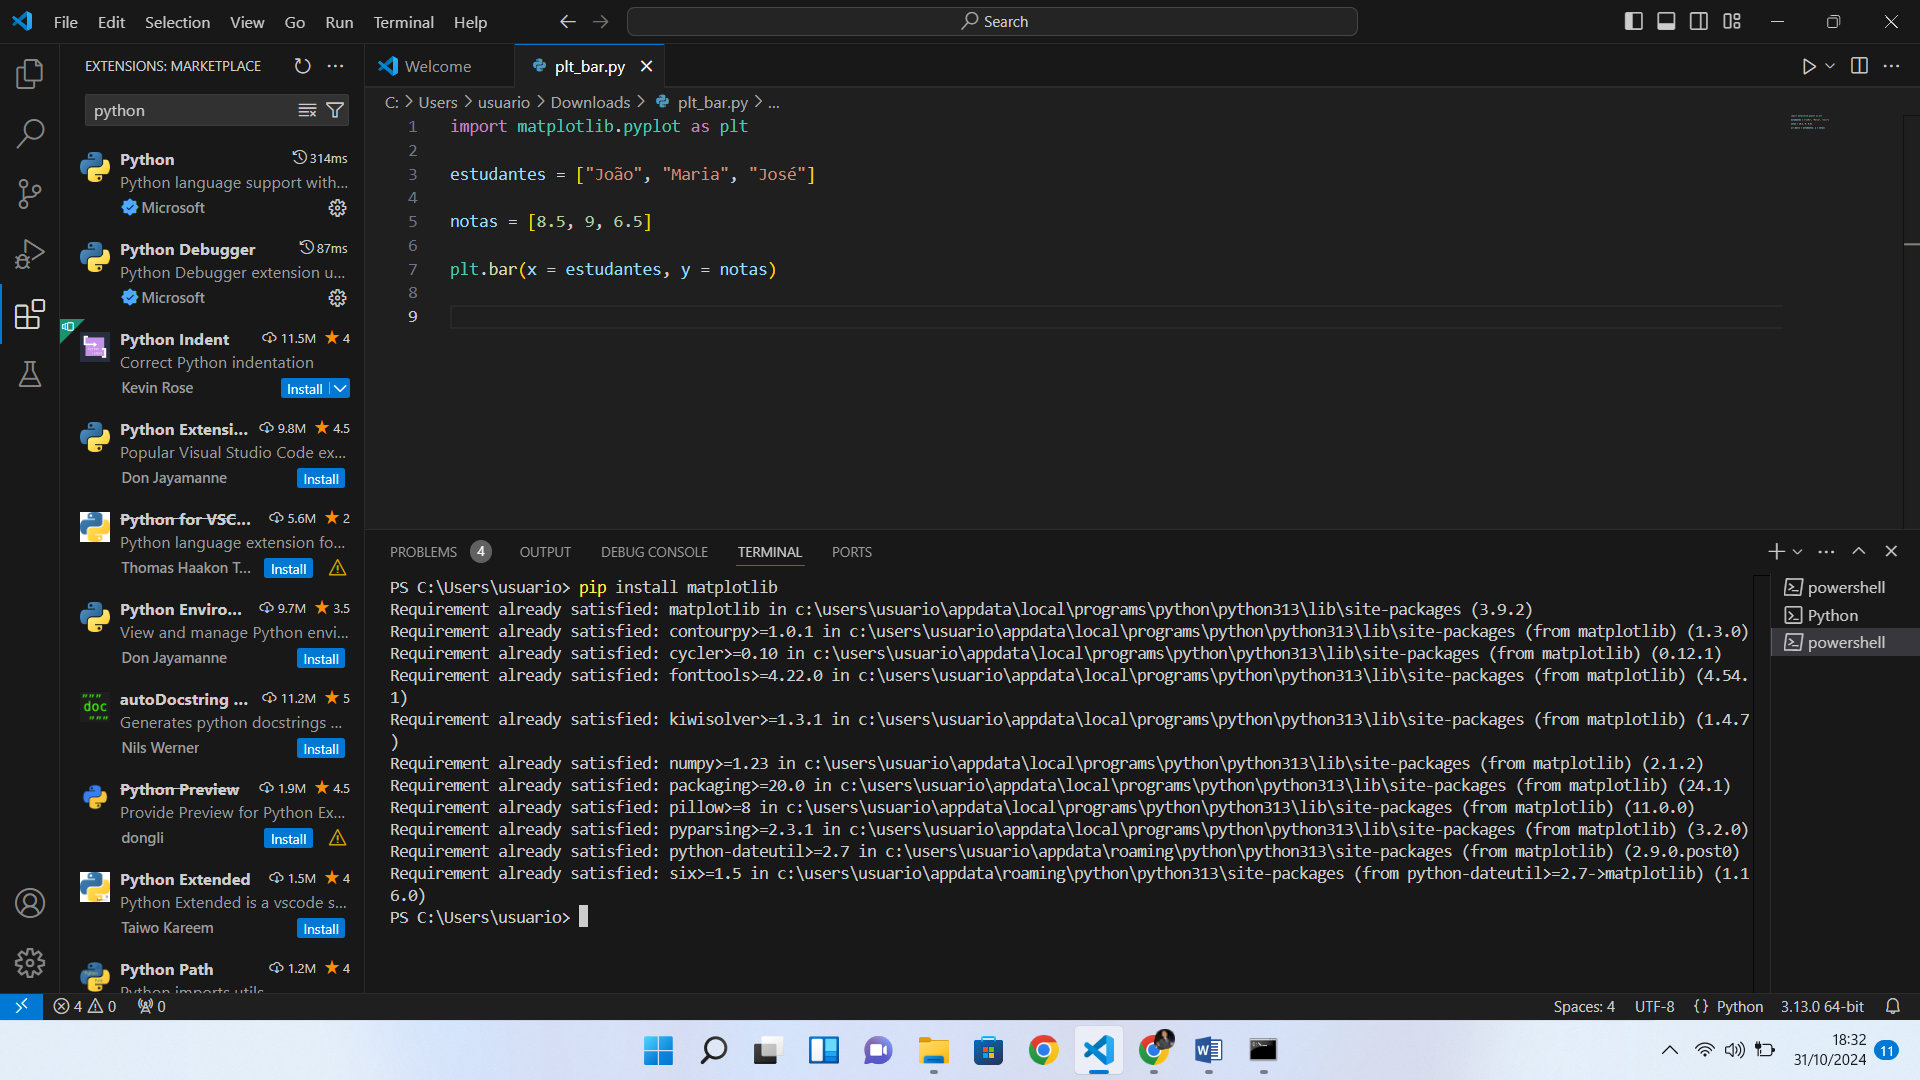Click the title bar Search command box
Image resolution: width=1920 pixels, height=1080 pixels.
coord(992,21)
